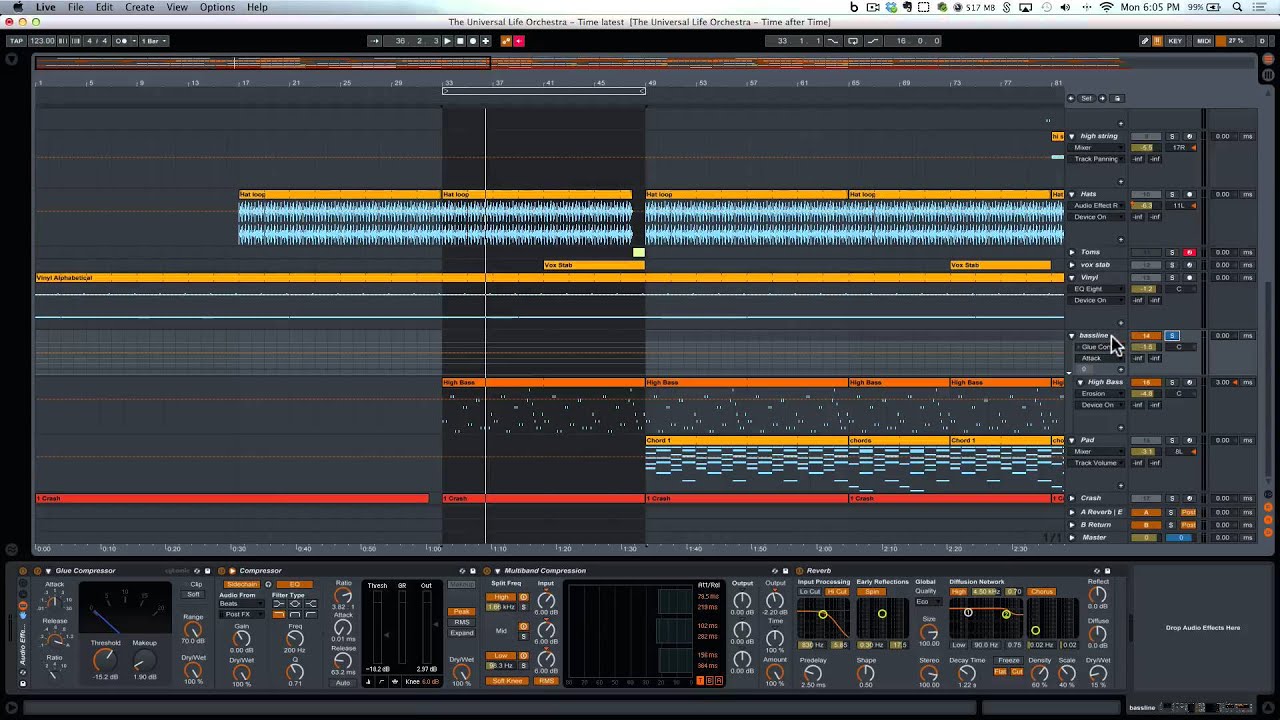Screen dimensions: 1280x720
Task: Click the Stop button in transport
Action: tap(460, 41)
